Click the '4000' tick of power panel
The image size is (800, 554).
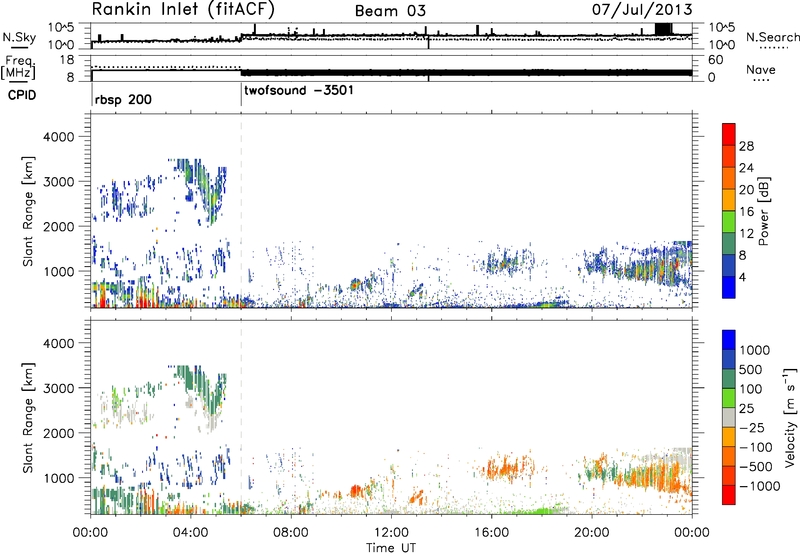click(58, 137)
